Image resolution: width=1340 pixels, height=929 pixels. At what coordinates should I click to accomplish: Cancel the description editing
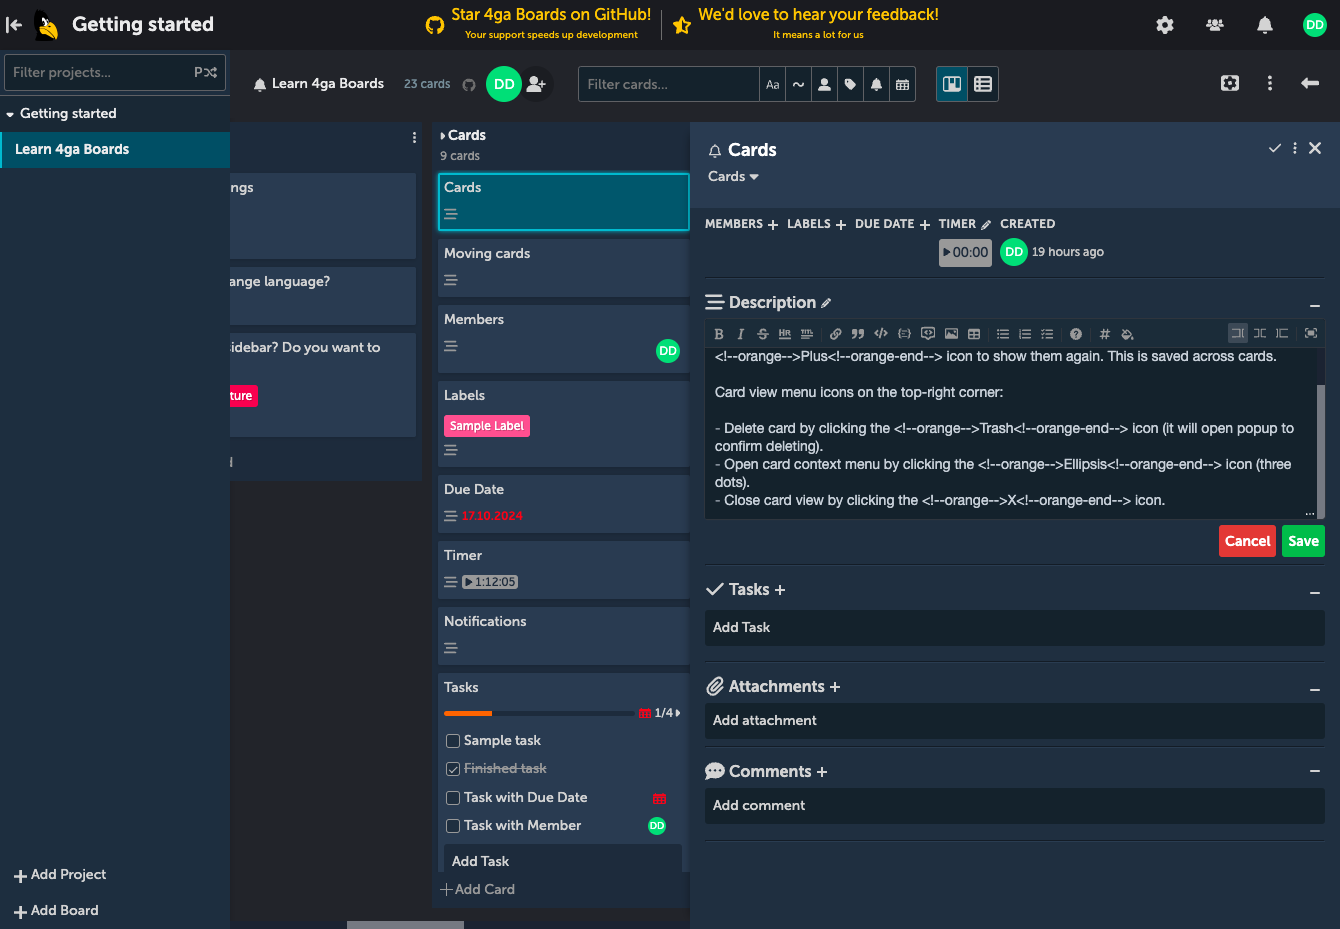(1247, 541)
